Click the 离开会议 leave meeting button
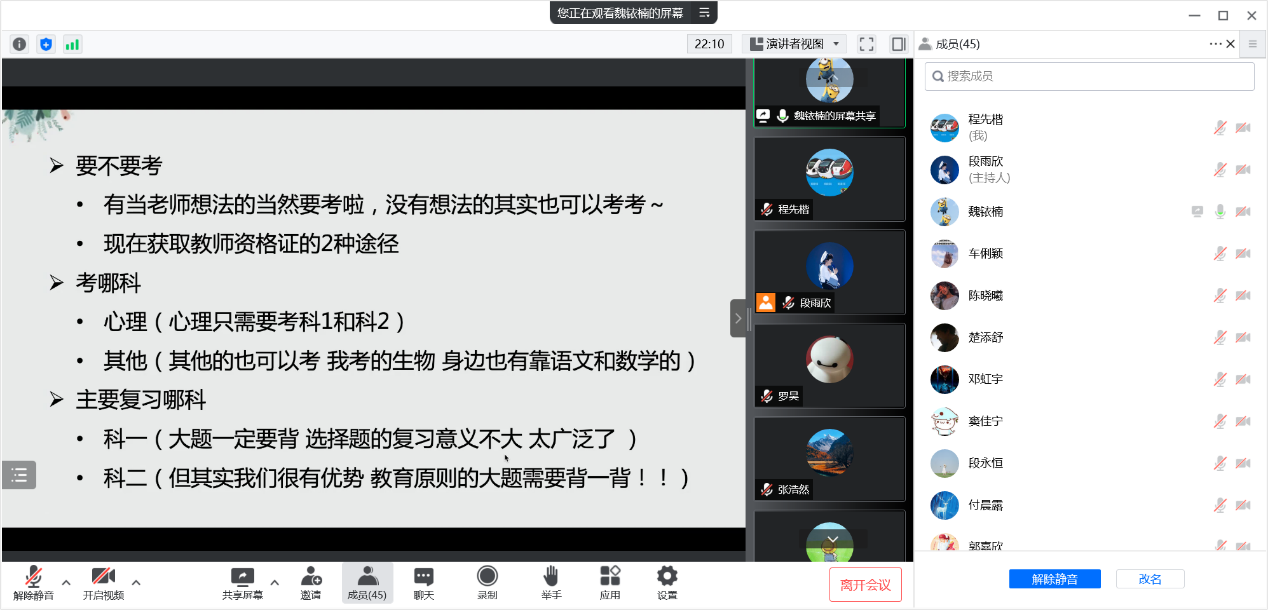1268x610 pixels. point(865,585)
